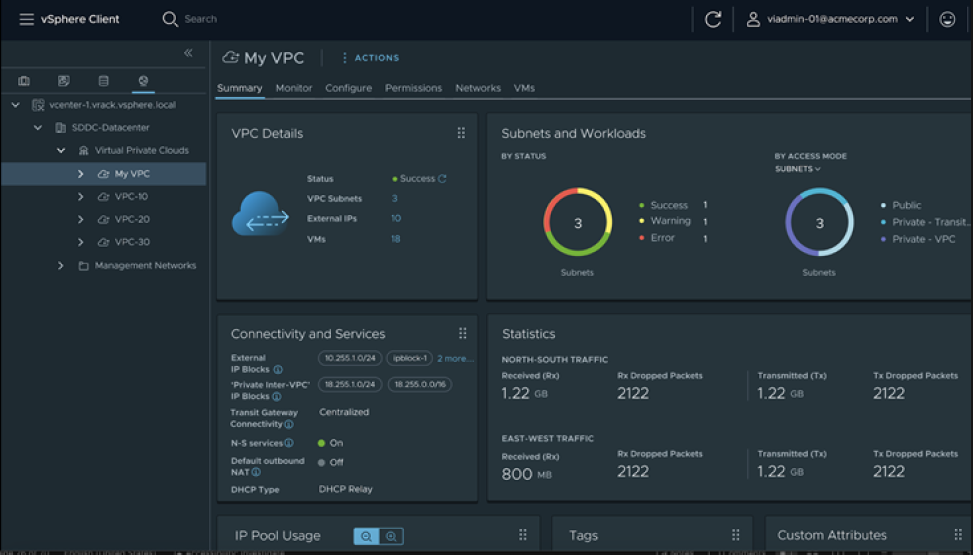This screenshot has height=555, width=973.
Task: Click zoom in in IP Pool Usage
Action: [391, 537]
